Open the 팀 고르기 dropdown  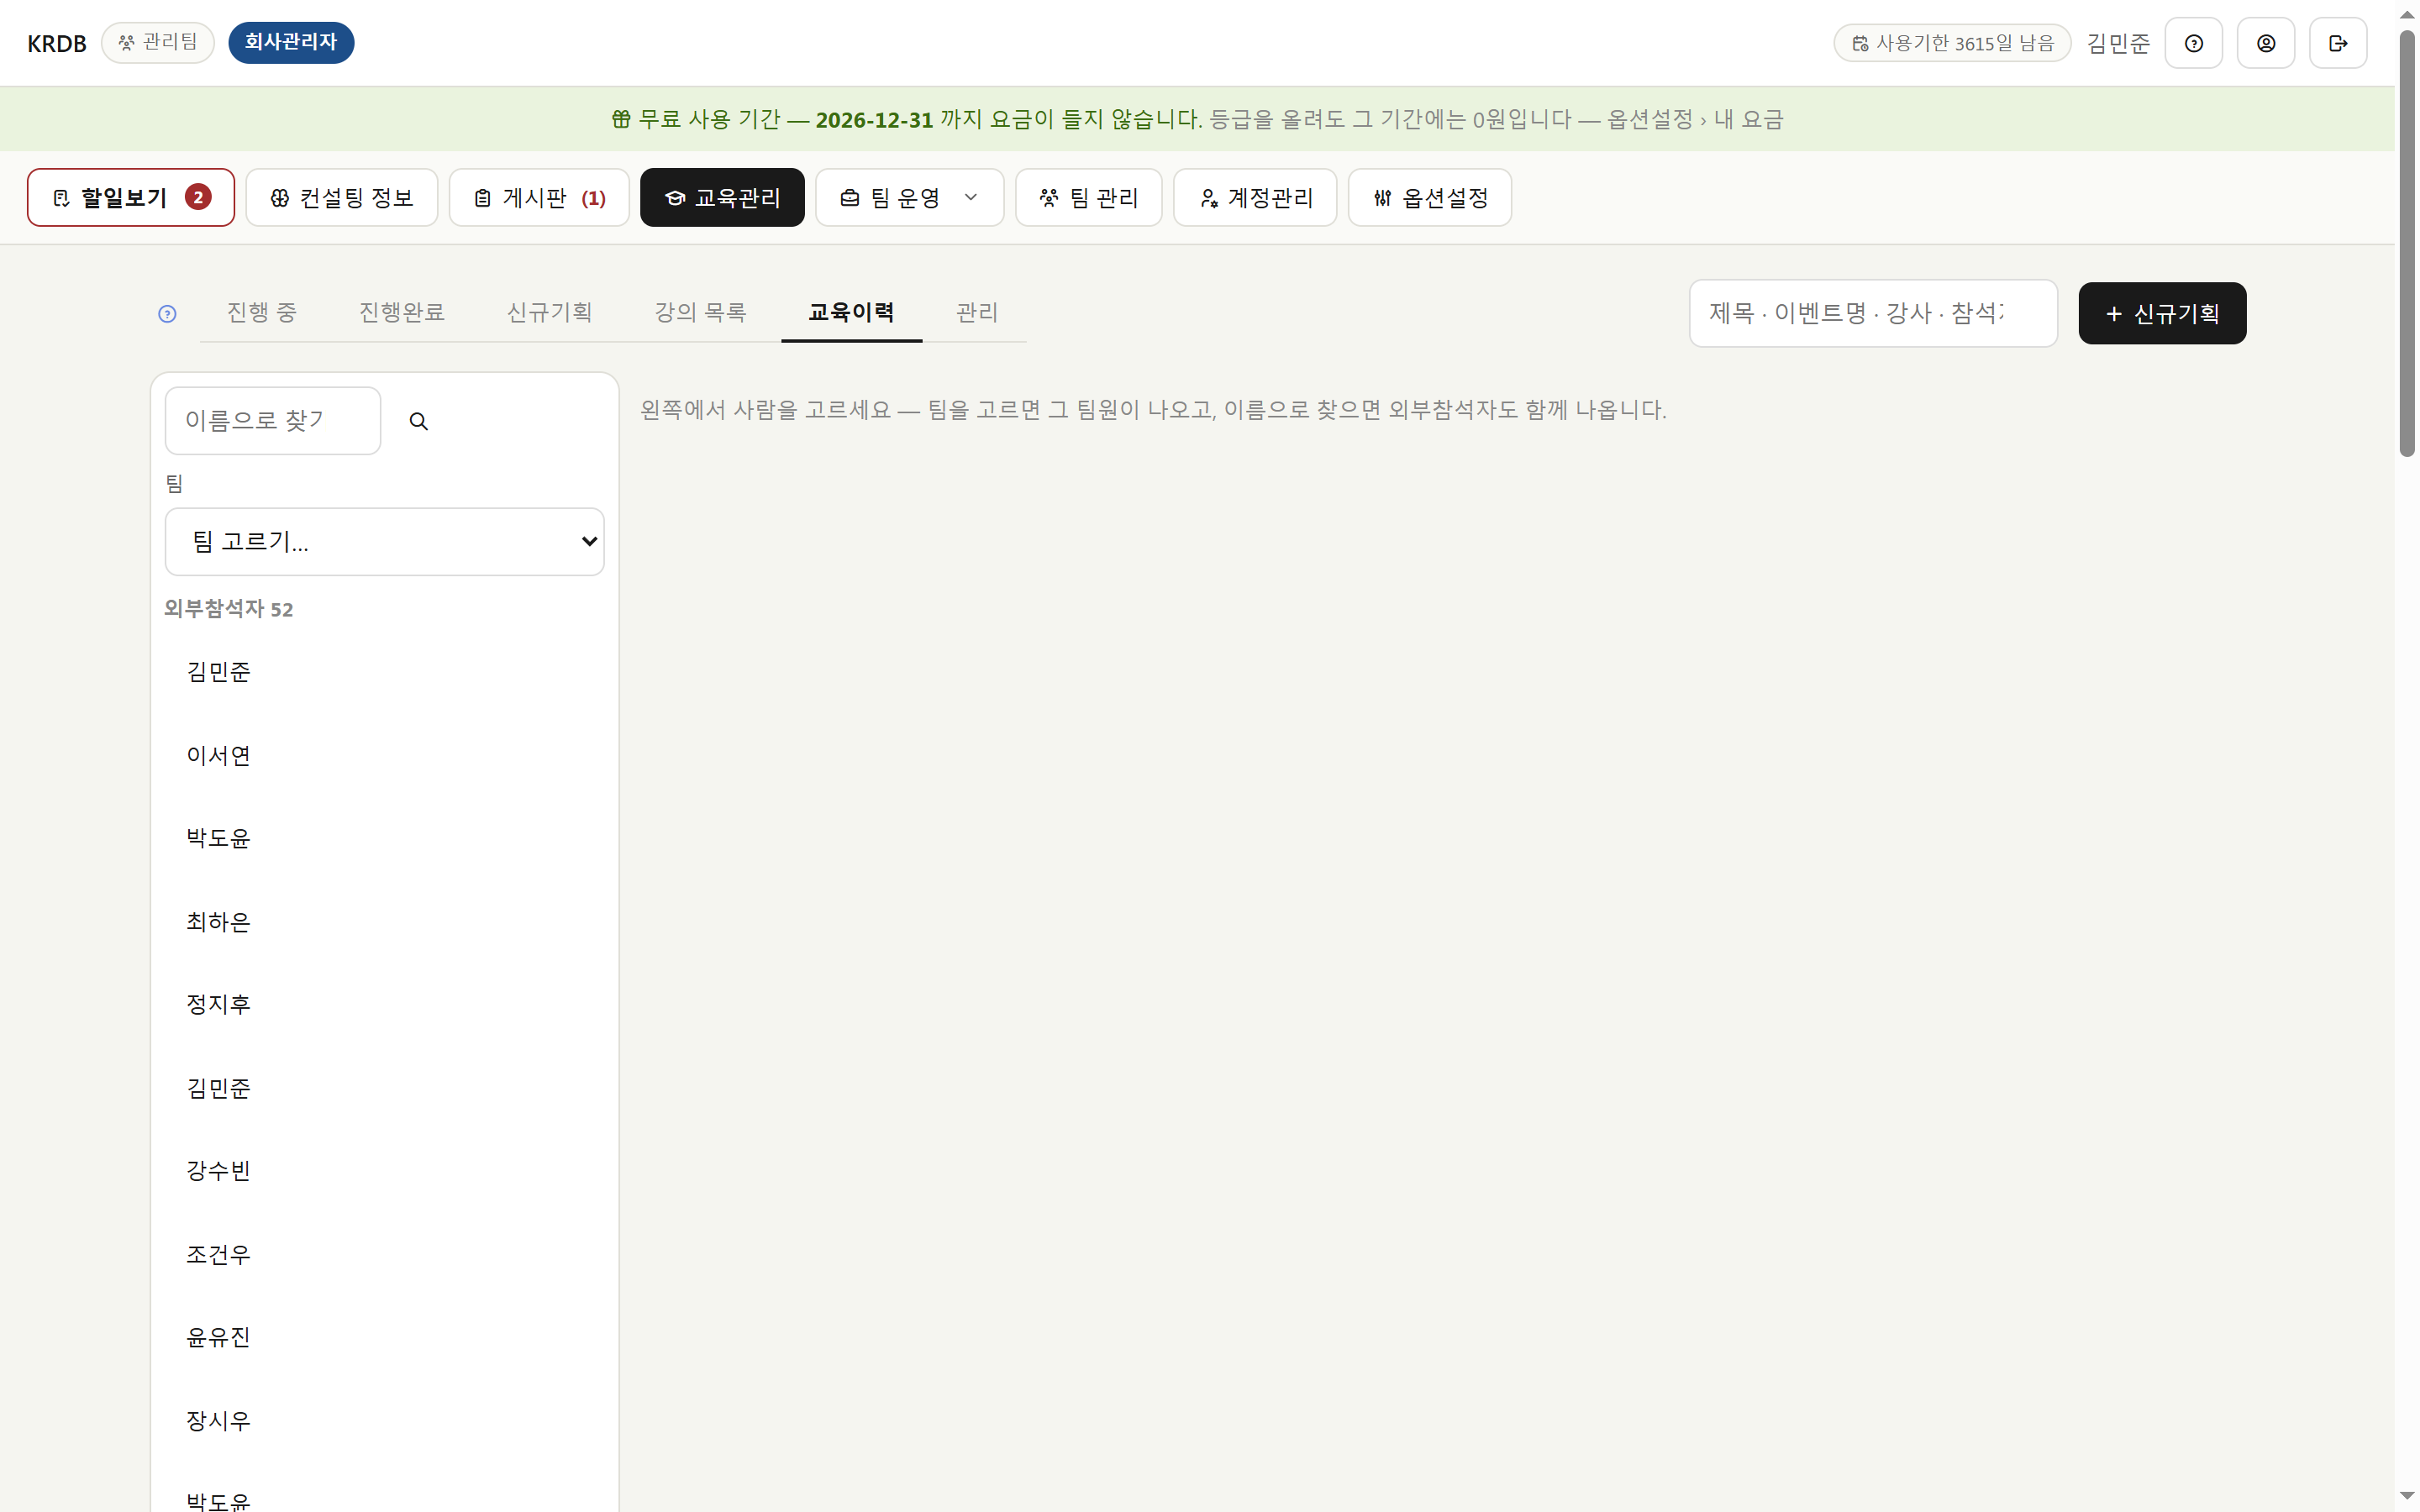(385, 542)
